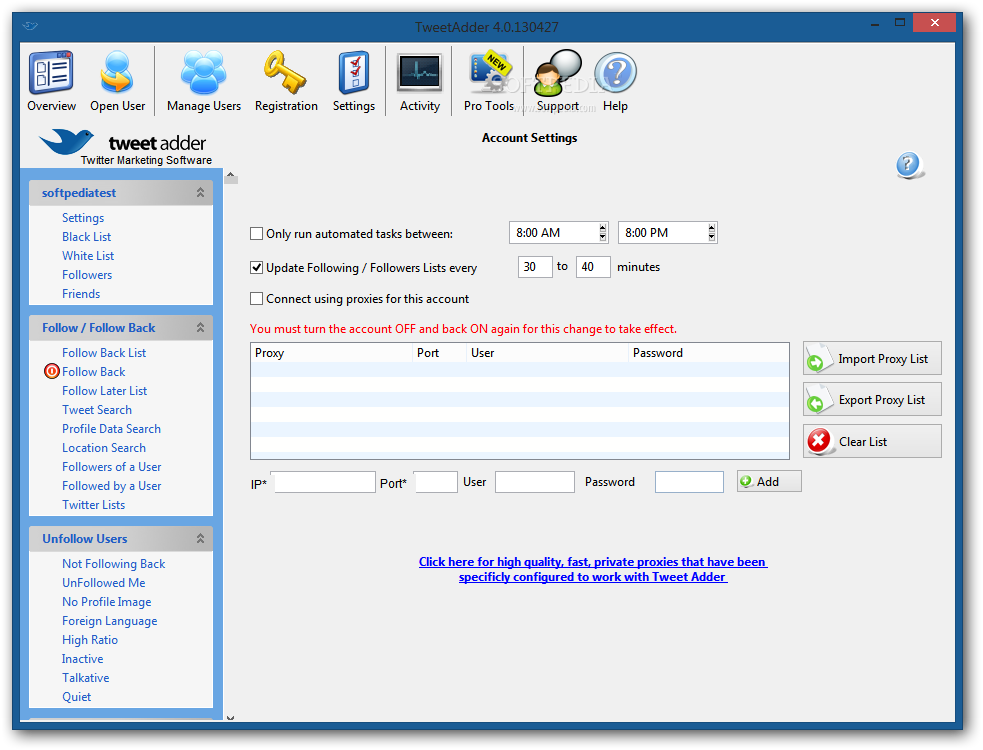The height and width of the screenshot is (750, 983).
Task: Open Manage Users from toolbar
Action: [x=204, y=80]
